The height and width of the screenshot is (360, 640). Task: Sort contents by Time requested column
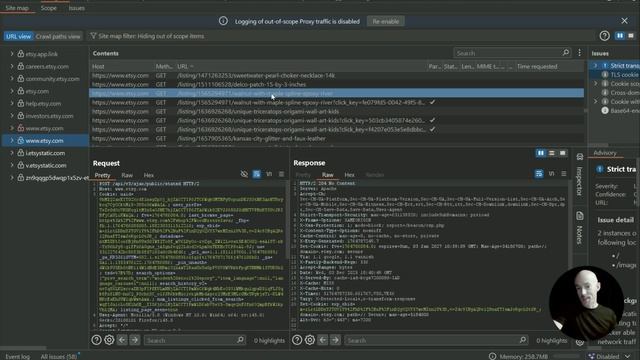(537, 66)
